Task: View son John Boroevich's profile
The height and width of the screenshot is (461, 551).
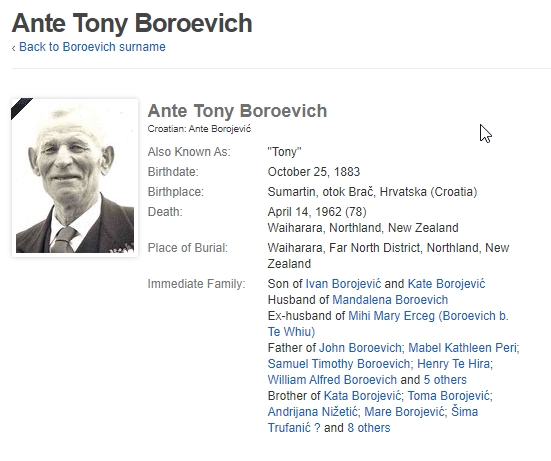Action: [360, 348]
